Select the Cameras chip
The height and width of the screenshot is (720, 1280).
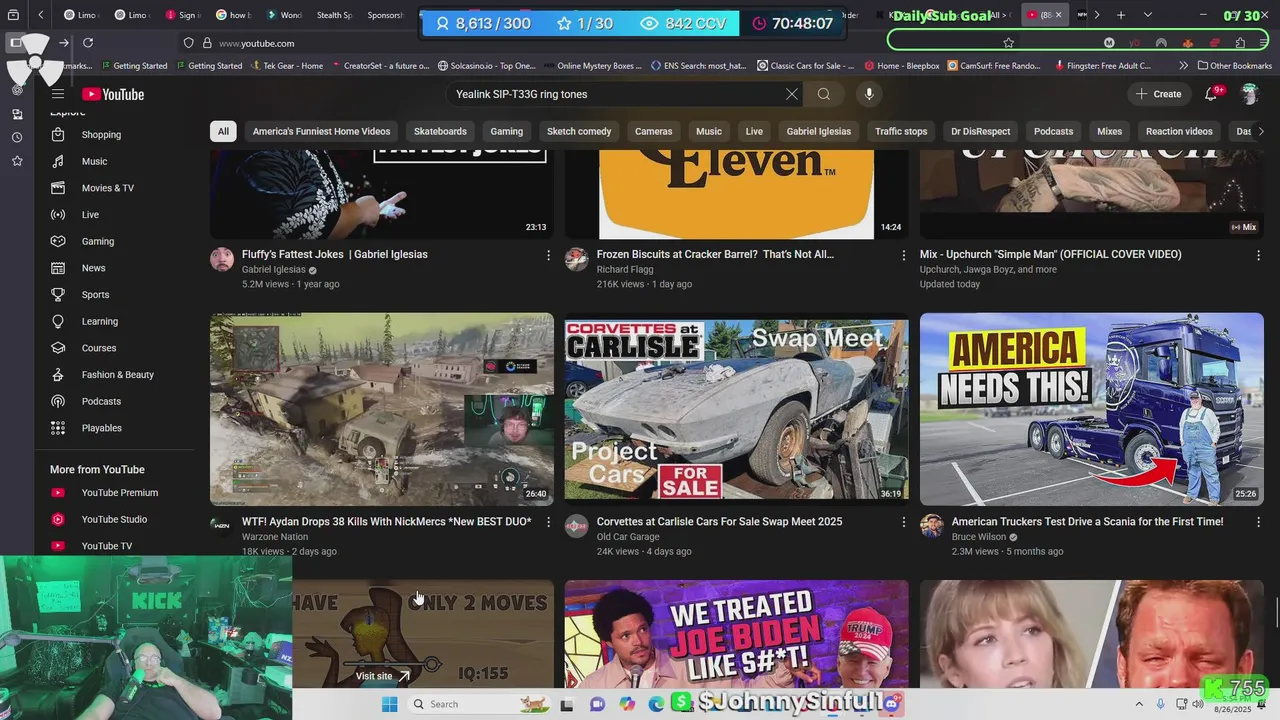tap(653, 131)
